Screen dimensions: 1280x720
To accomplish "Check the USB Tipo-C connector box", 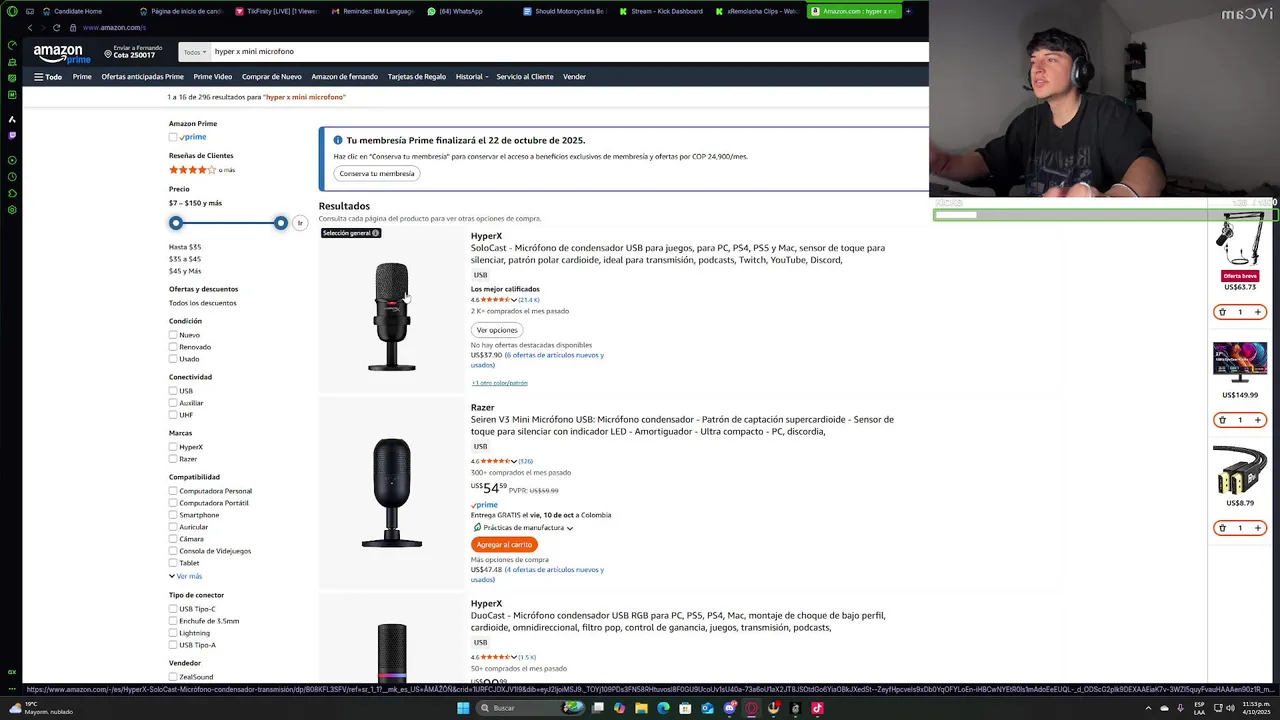I will 173,609.
